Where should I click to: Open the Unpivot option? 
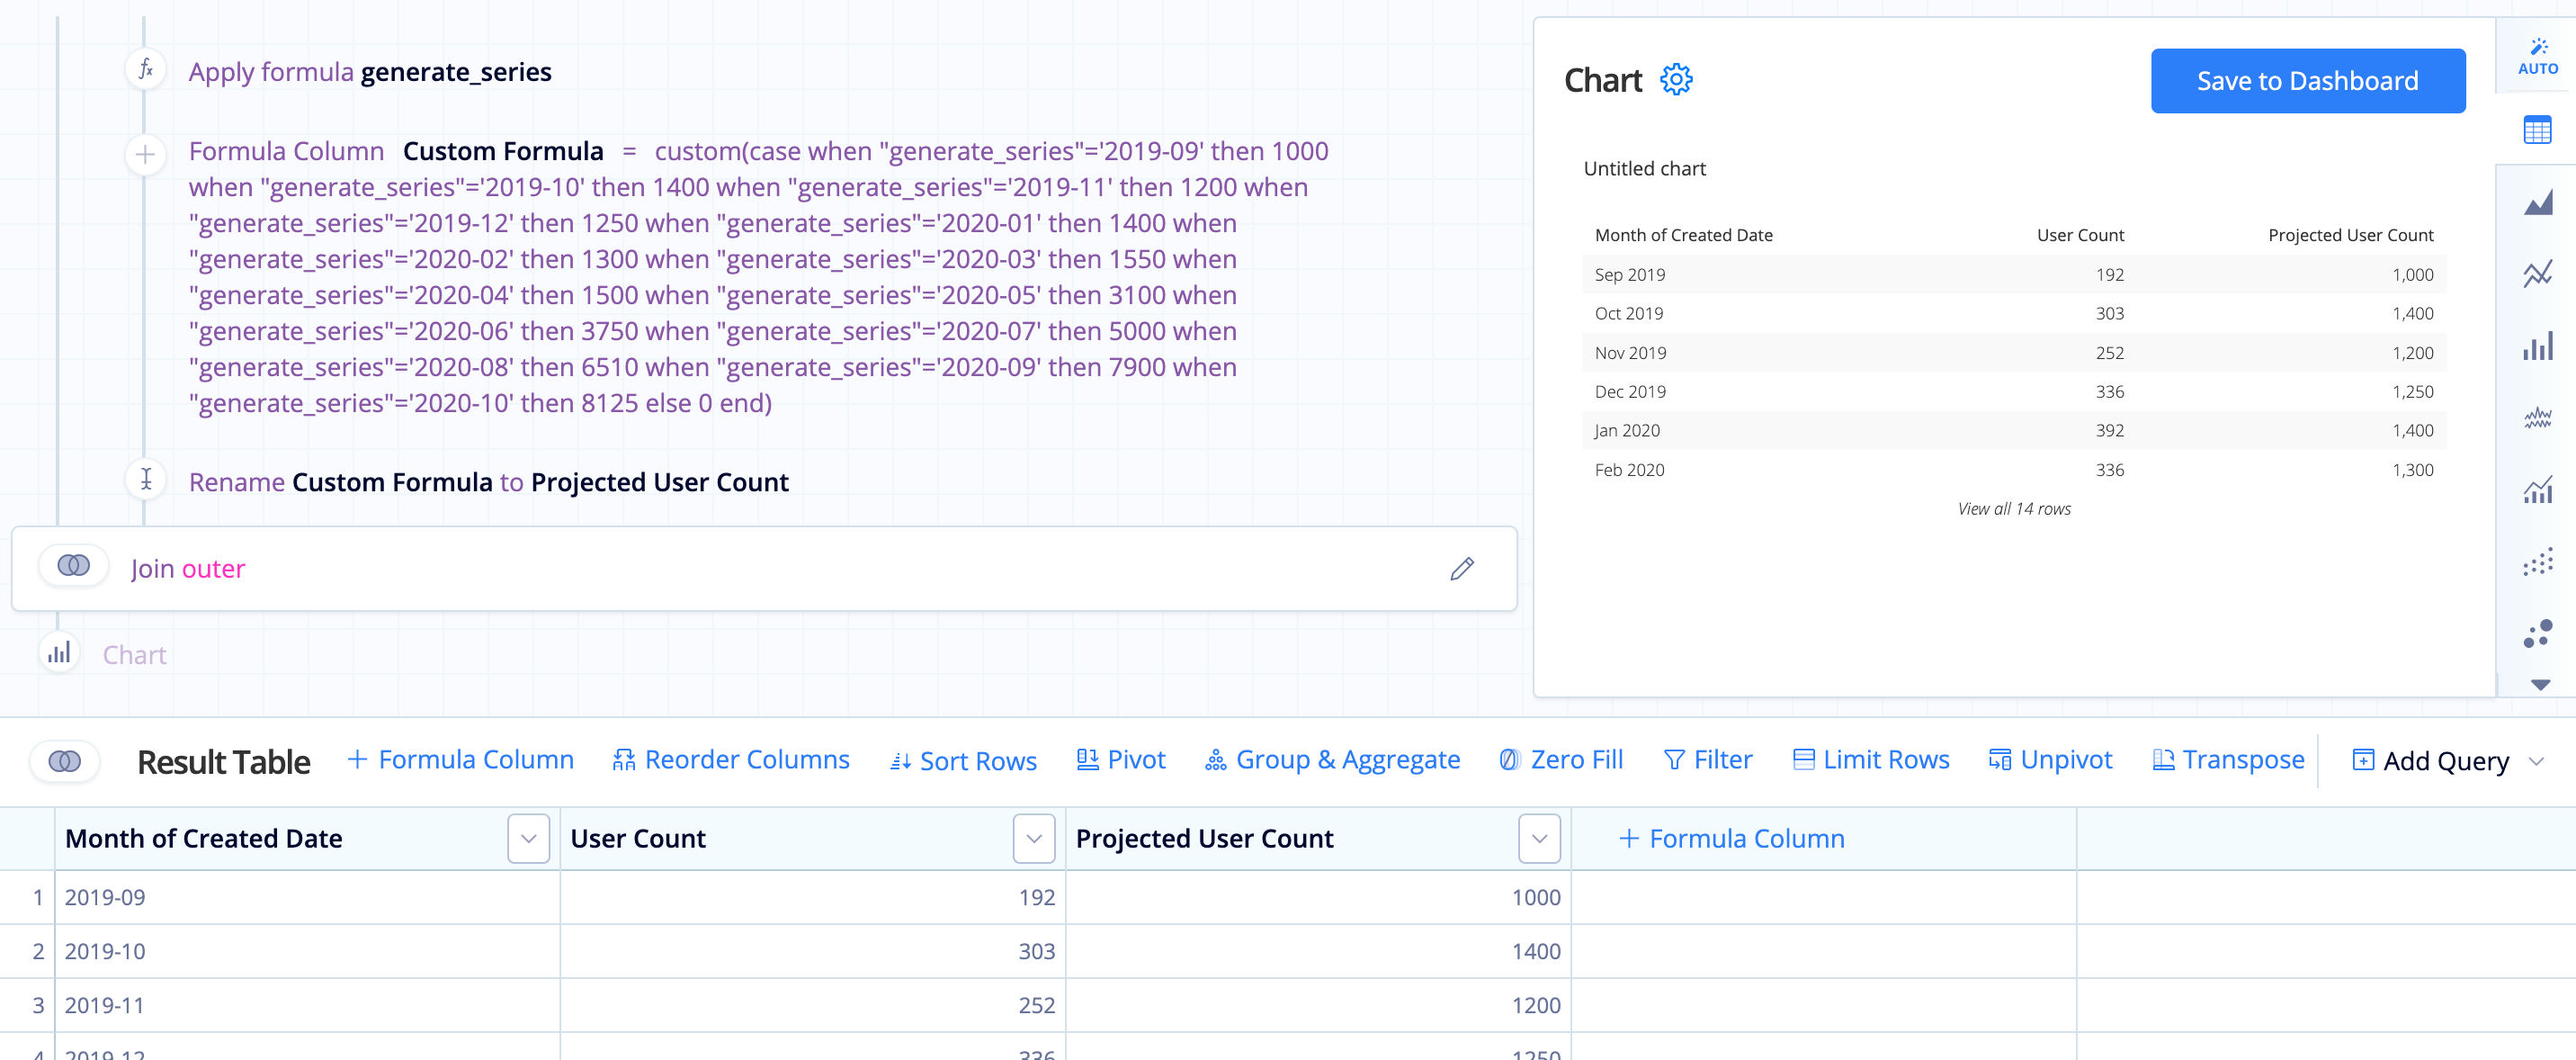[x=2050, y=760]
